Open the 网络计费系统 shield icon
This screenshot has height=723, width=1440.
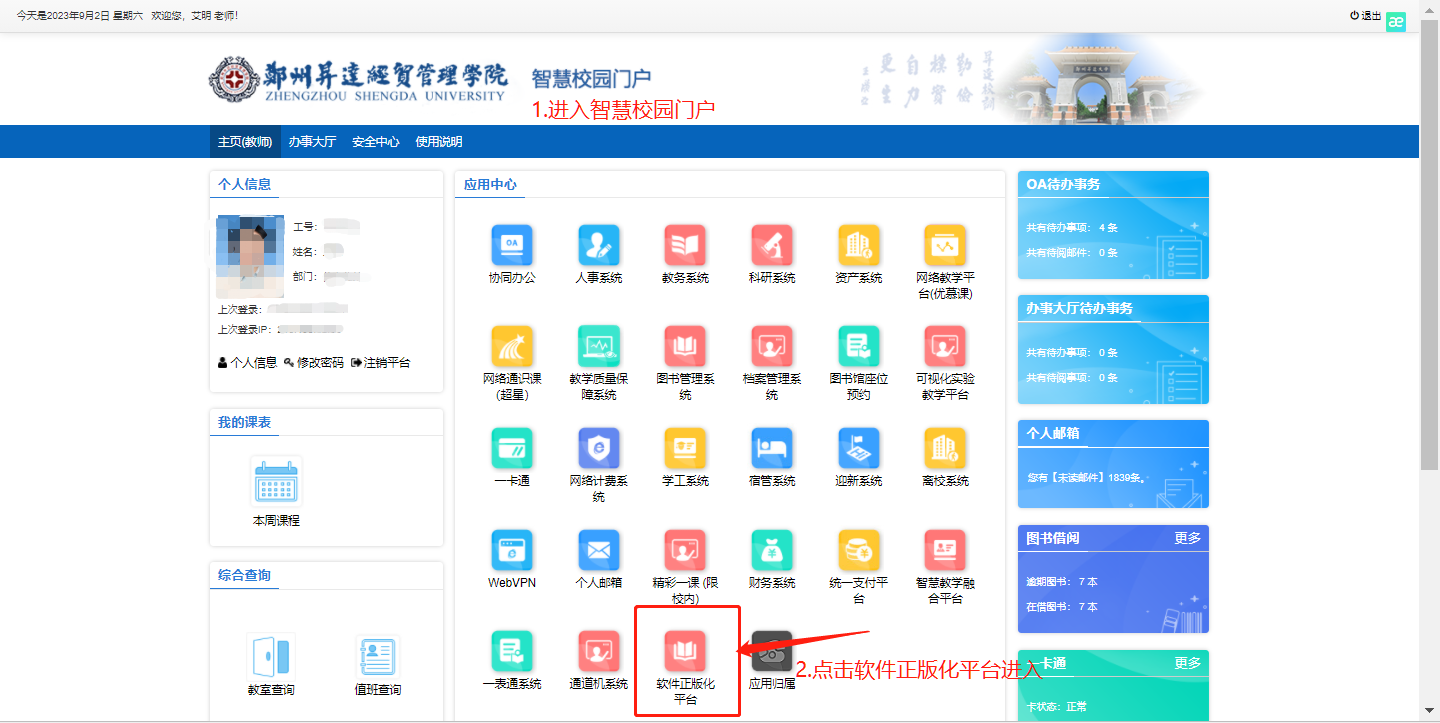[598, 448]
